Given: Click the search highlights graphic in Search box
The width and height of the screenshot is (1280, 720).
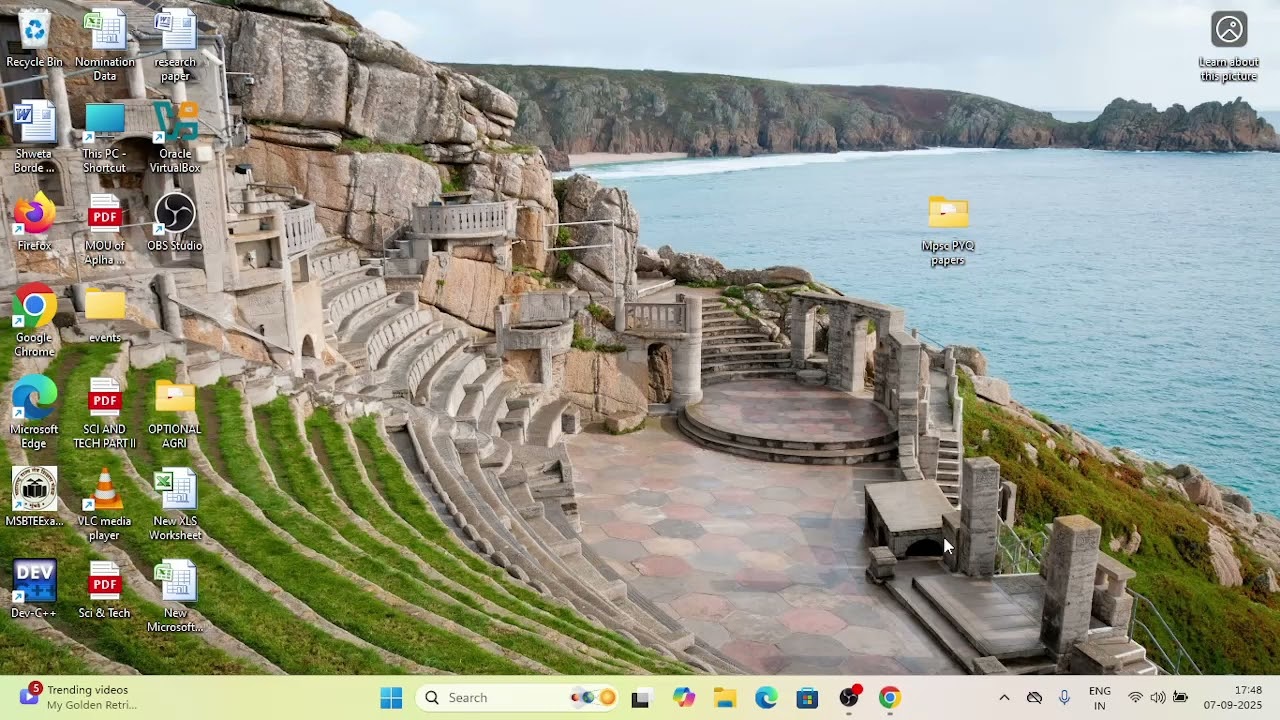Looking at the screenshot, I should 593,698.
